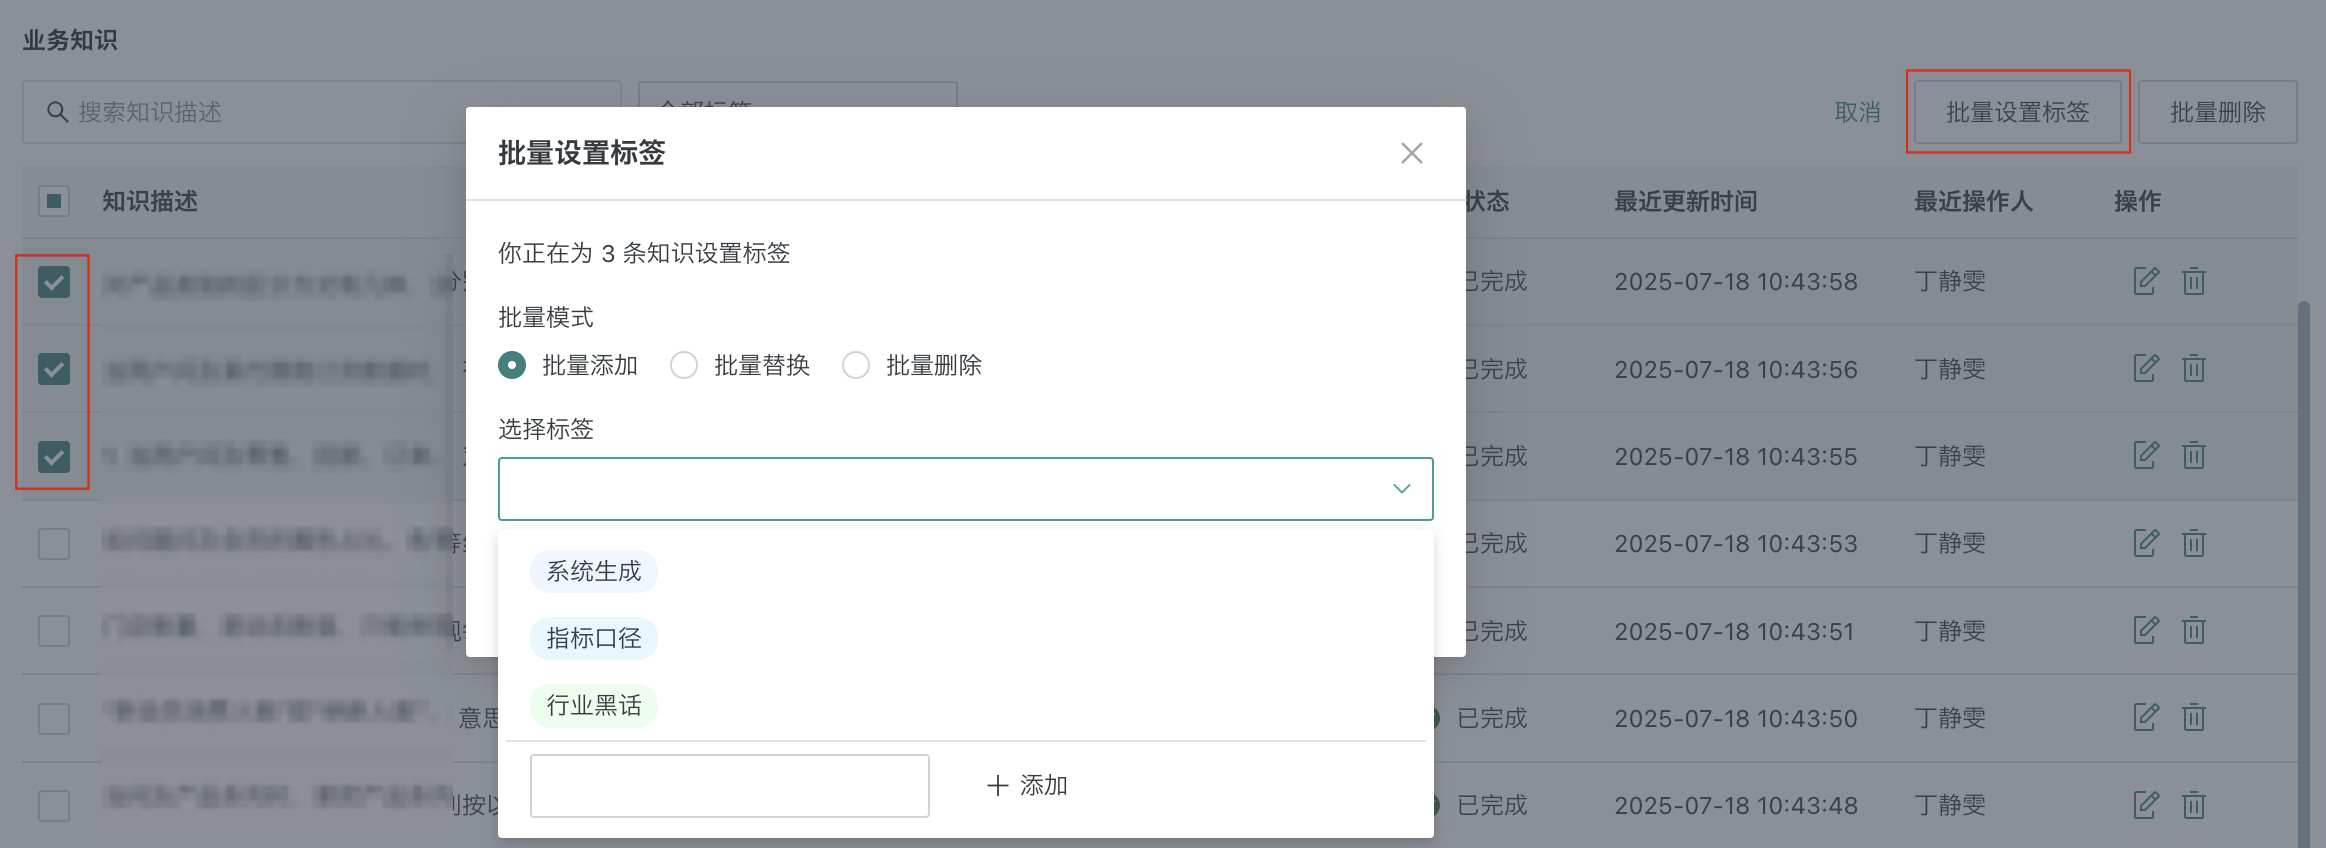The image size is (2326, 848).
Task: Click edit icon for 10:43:50 row
Action: point(2145,718)
